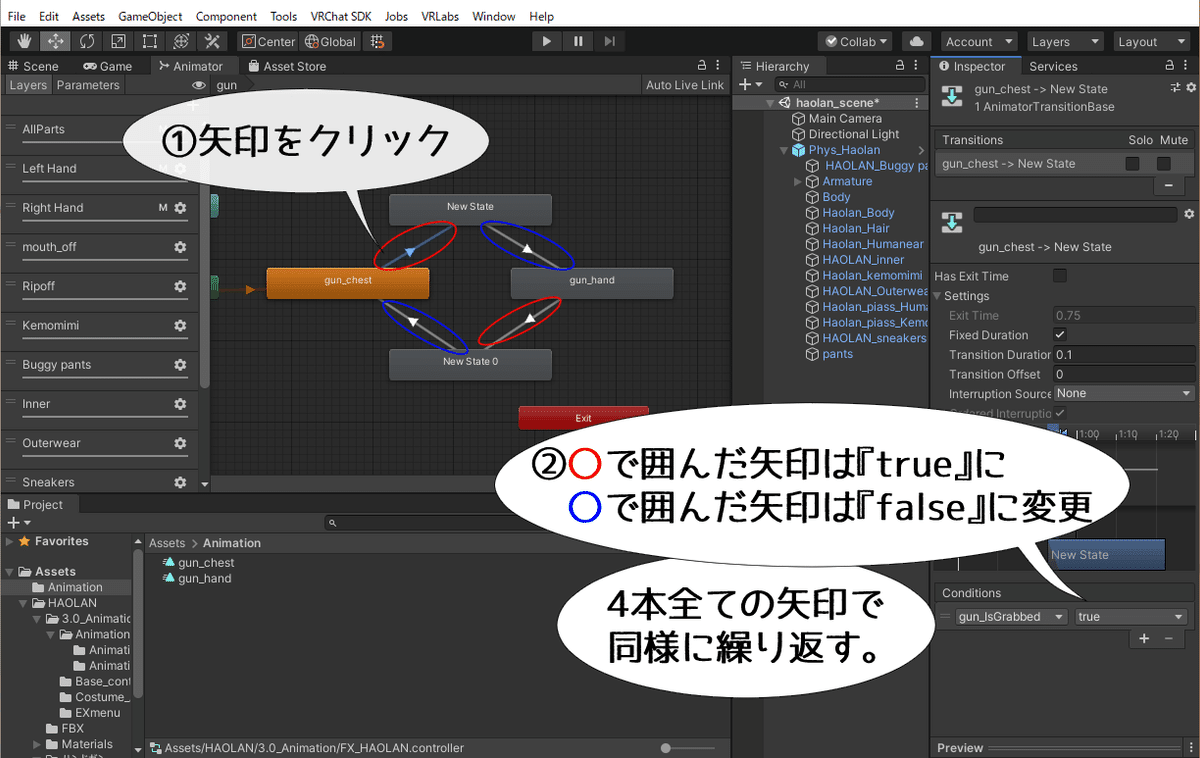
Task: Select the red Exit node
Action: 583,418
